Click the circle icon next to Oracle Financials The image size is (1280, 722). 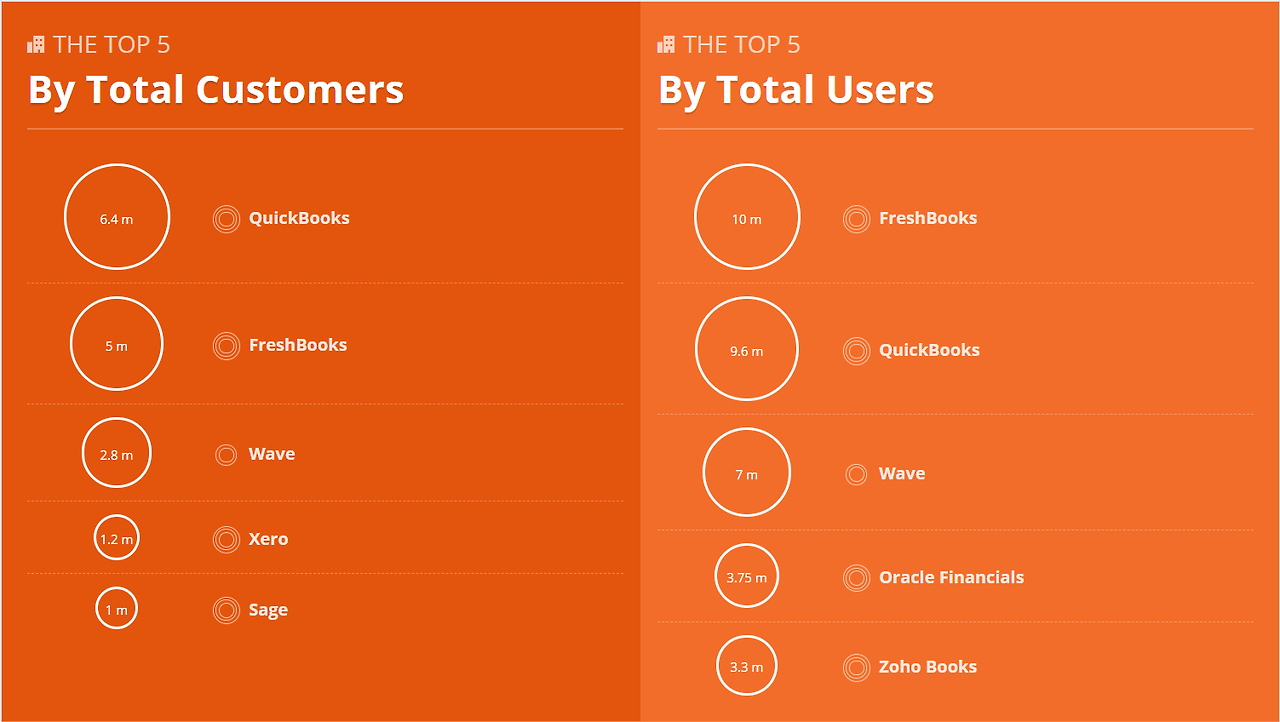(x=856, y=578)
